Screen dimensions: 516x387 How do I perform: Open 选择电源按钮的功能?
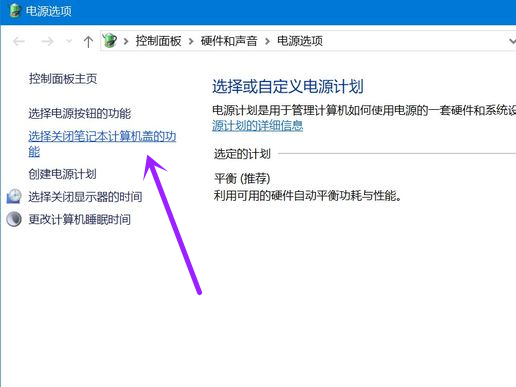[80, 114]
